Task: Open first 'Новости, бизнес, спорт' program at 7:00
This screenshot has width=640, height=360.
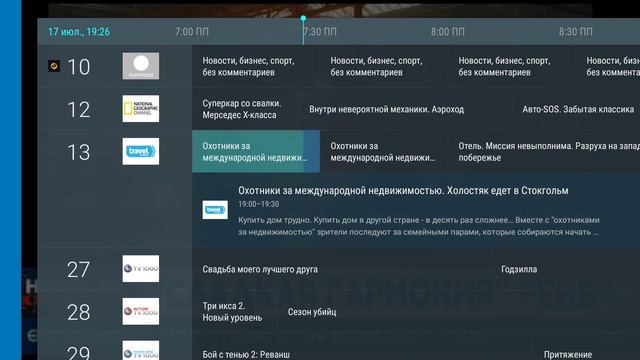Action: [x=256, y=66]
